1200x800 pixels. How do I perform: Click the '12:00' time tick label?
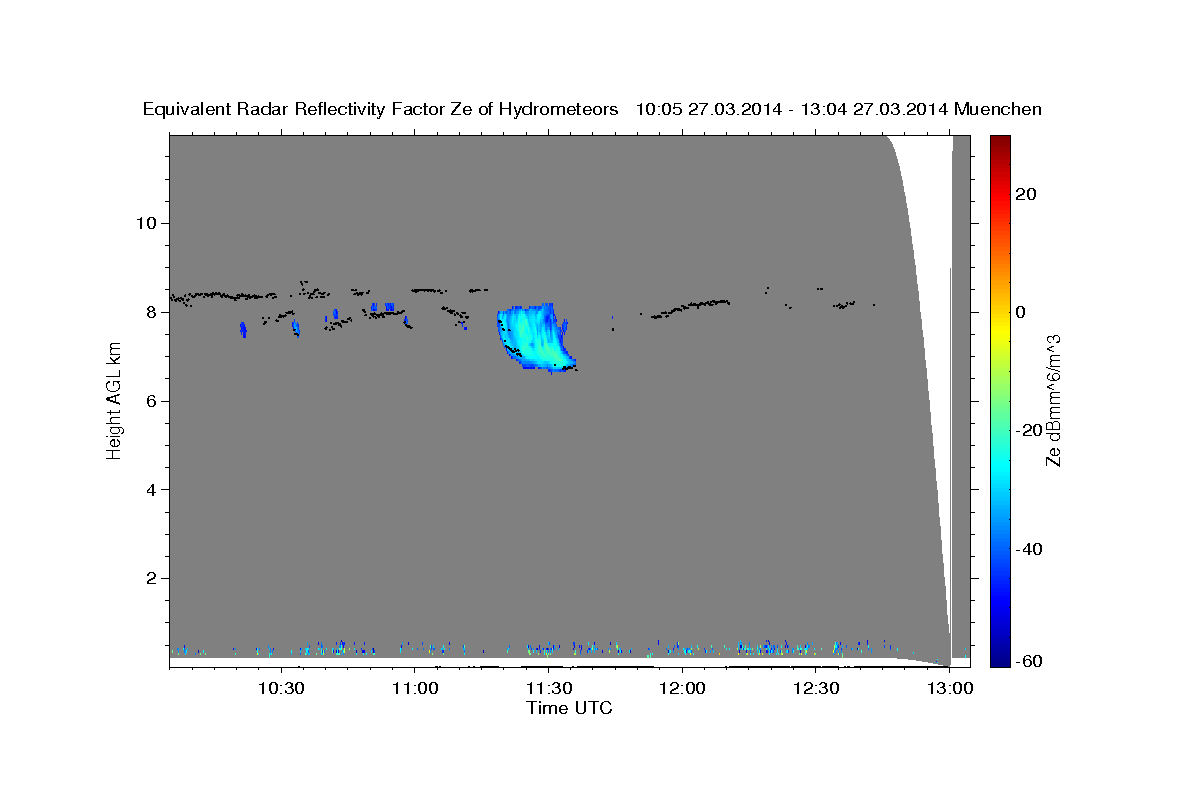pyautogui.click(x=683, y=689)
